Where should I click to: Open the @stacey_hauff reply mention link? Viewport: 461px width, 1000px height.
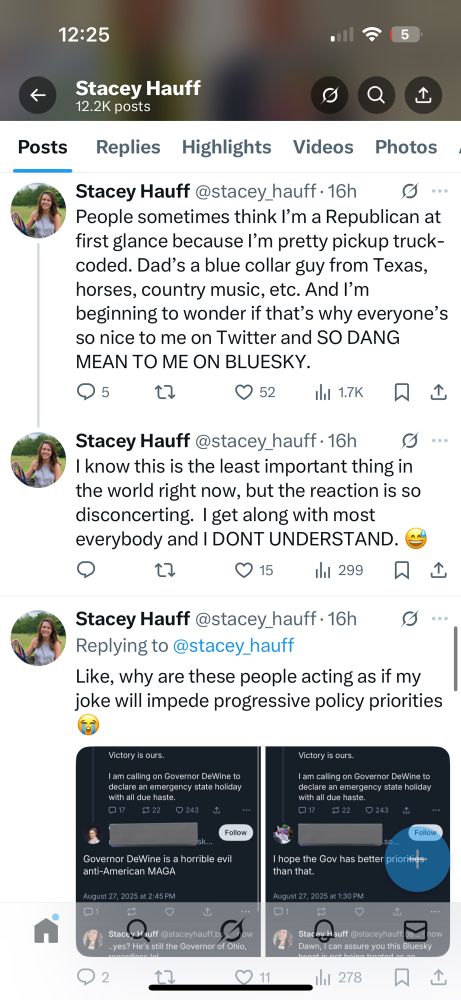233,645
